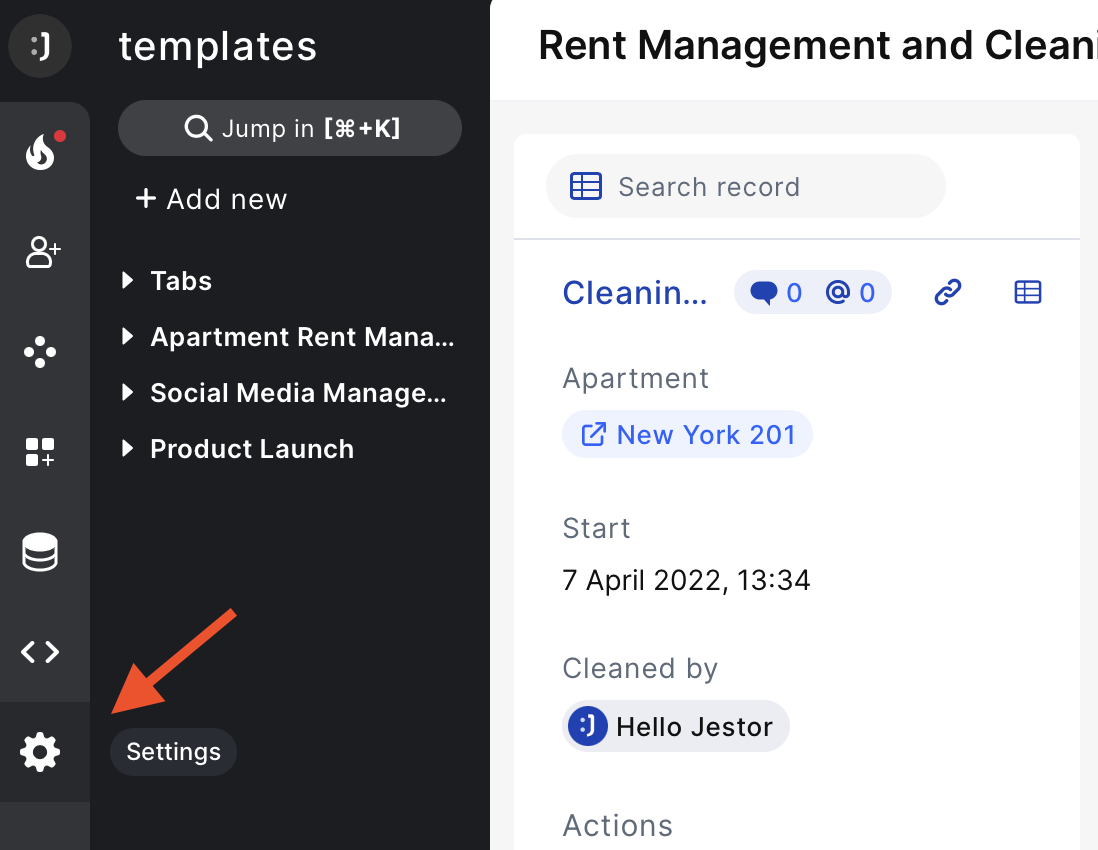Click the Start field label

597,528
